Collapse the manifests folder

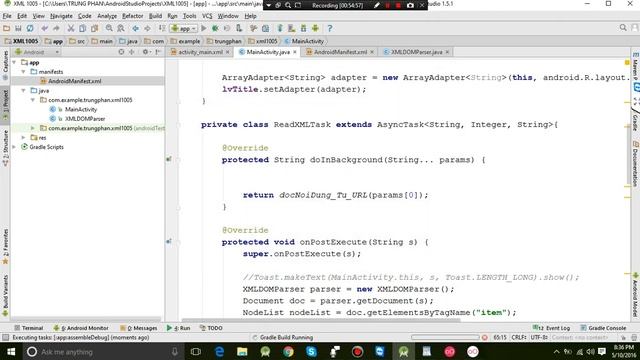pyautogui.click(x=24, y=72)
